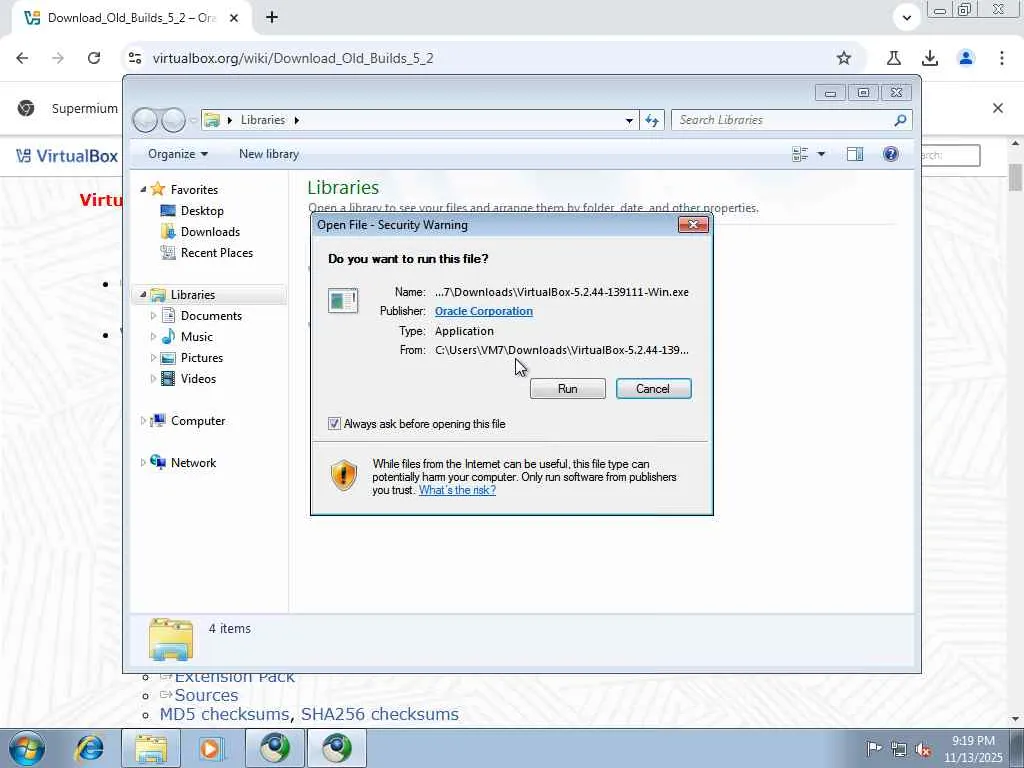Open the "What's the risk?" link
This screenshot has width=1024, height=768.
click(457, 490)
